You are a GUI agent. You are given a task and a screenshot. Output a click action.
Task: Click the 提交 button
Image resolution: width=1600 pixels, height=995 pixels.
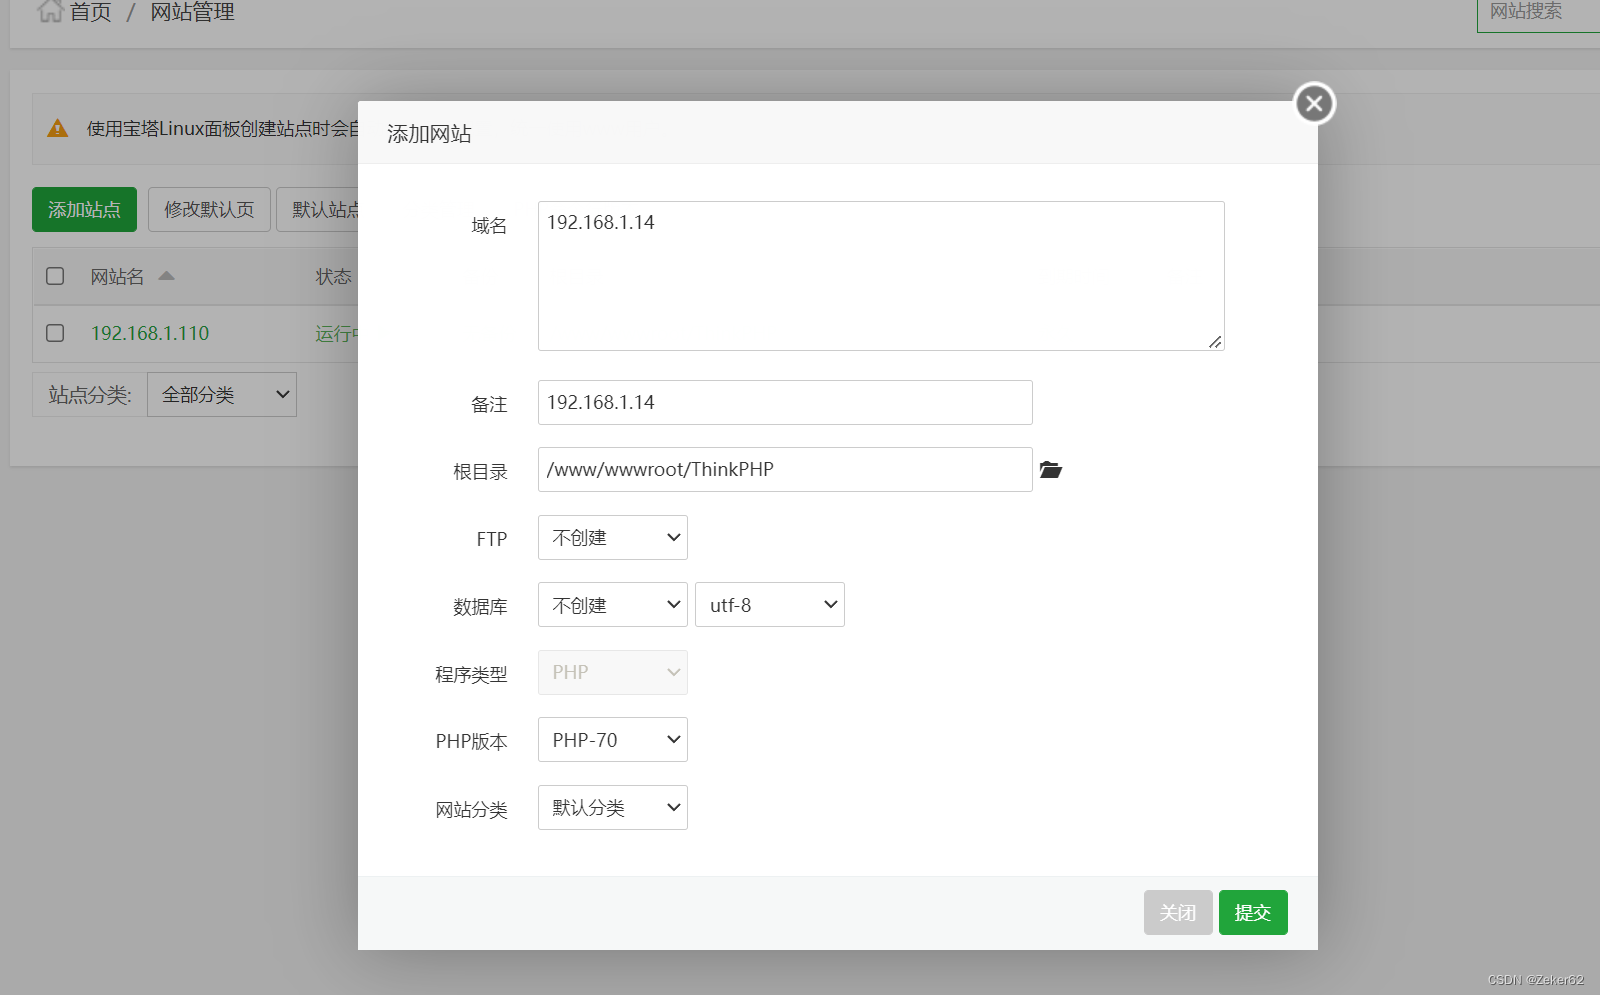[1253, 913]
